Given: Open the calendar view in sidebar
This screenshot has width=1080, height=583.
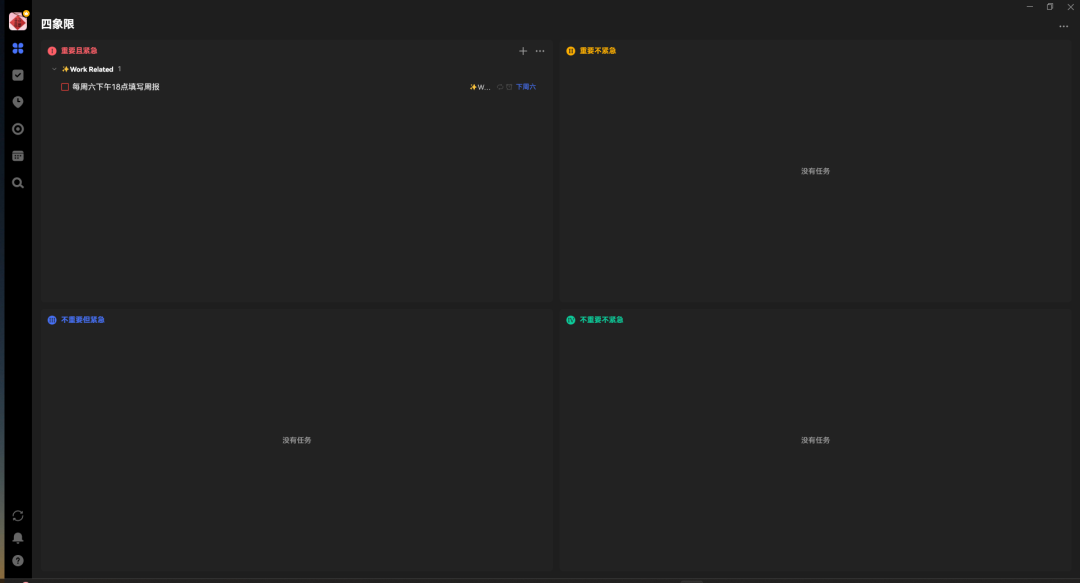Looking at the screenshot, I should 18,156.
